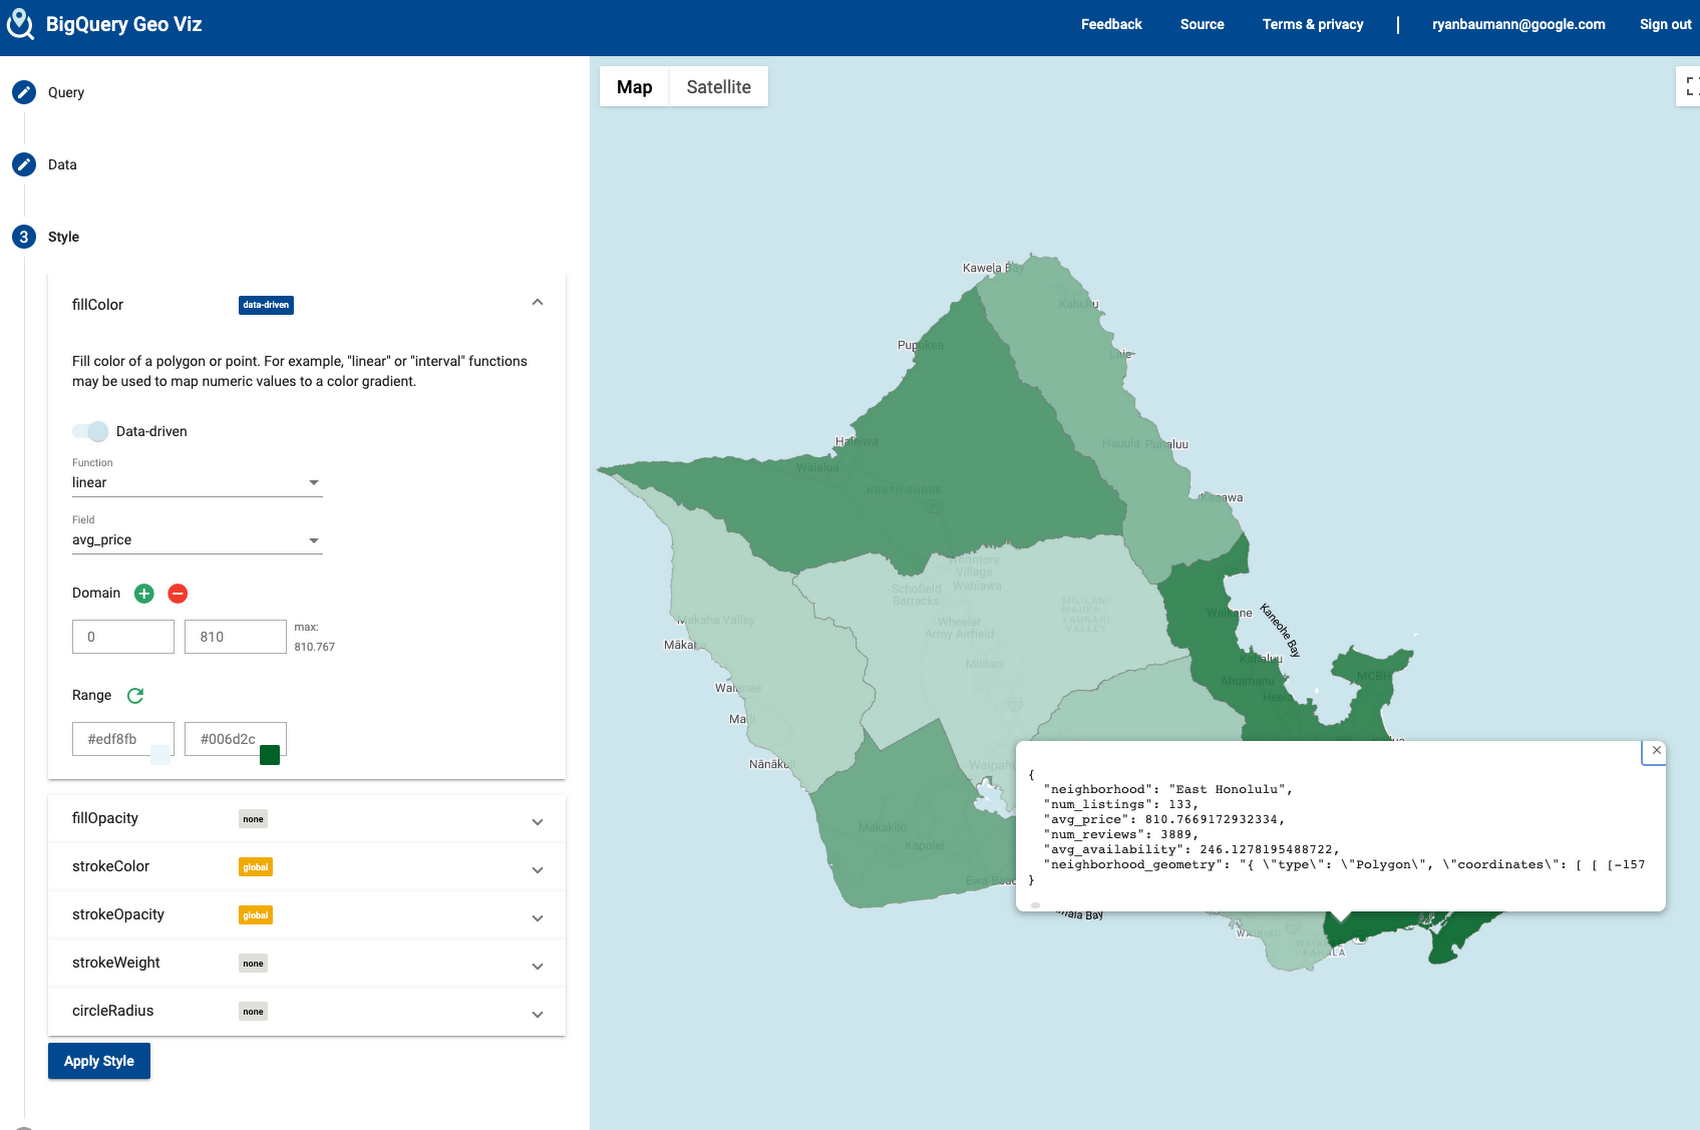Open the Function linear dropdown
The width and height of the screenshot is (1700, 1130).
click(x=197, y=482)
